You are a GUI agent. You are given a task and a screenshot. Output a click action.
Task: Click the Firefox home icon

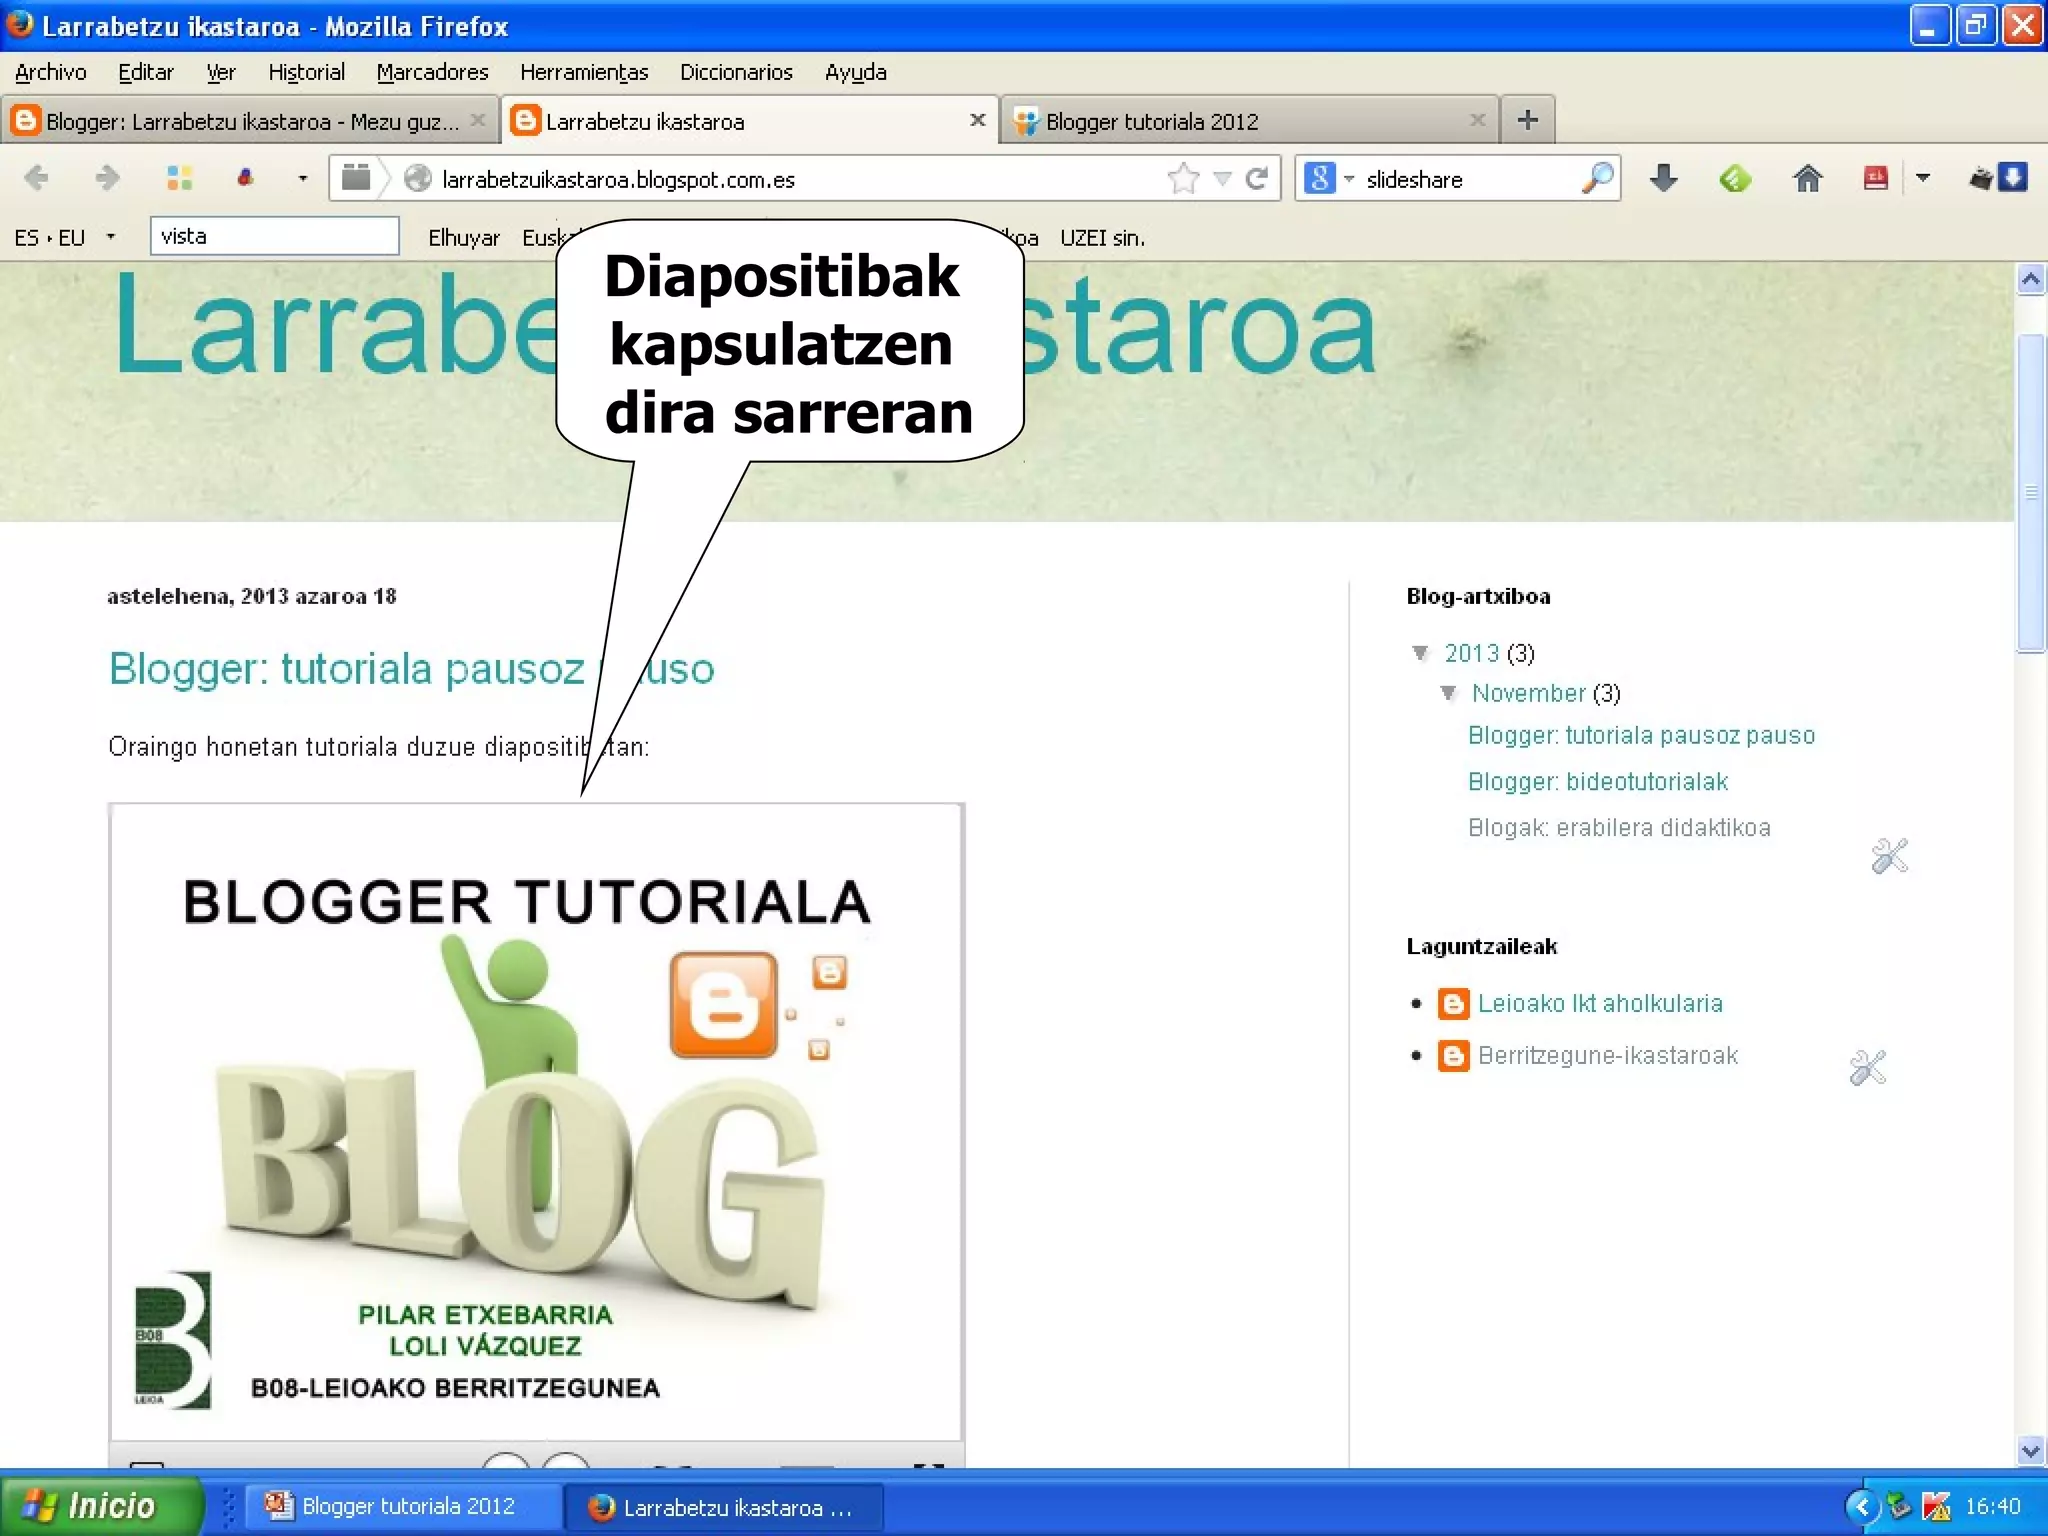[1807, 179]
